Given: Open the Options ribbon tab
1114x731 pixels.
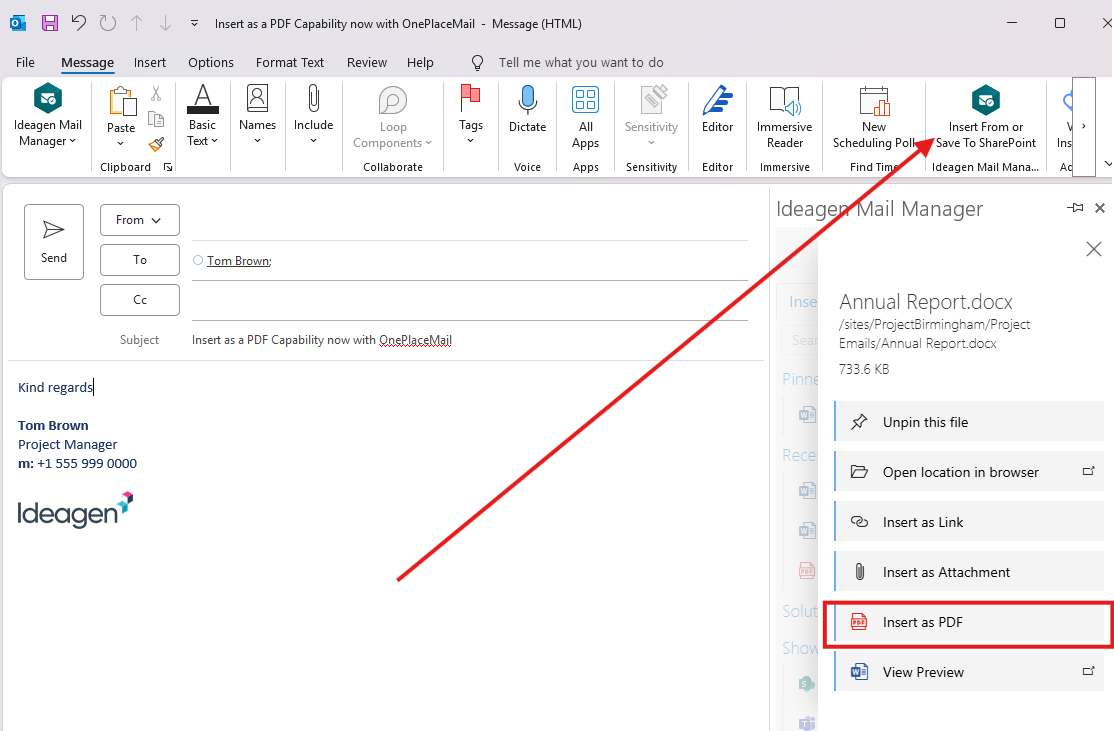Looking at the screenshot, I should tap(211, 63).
